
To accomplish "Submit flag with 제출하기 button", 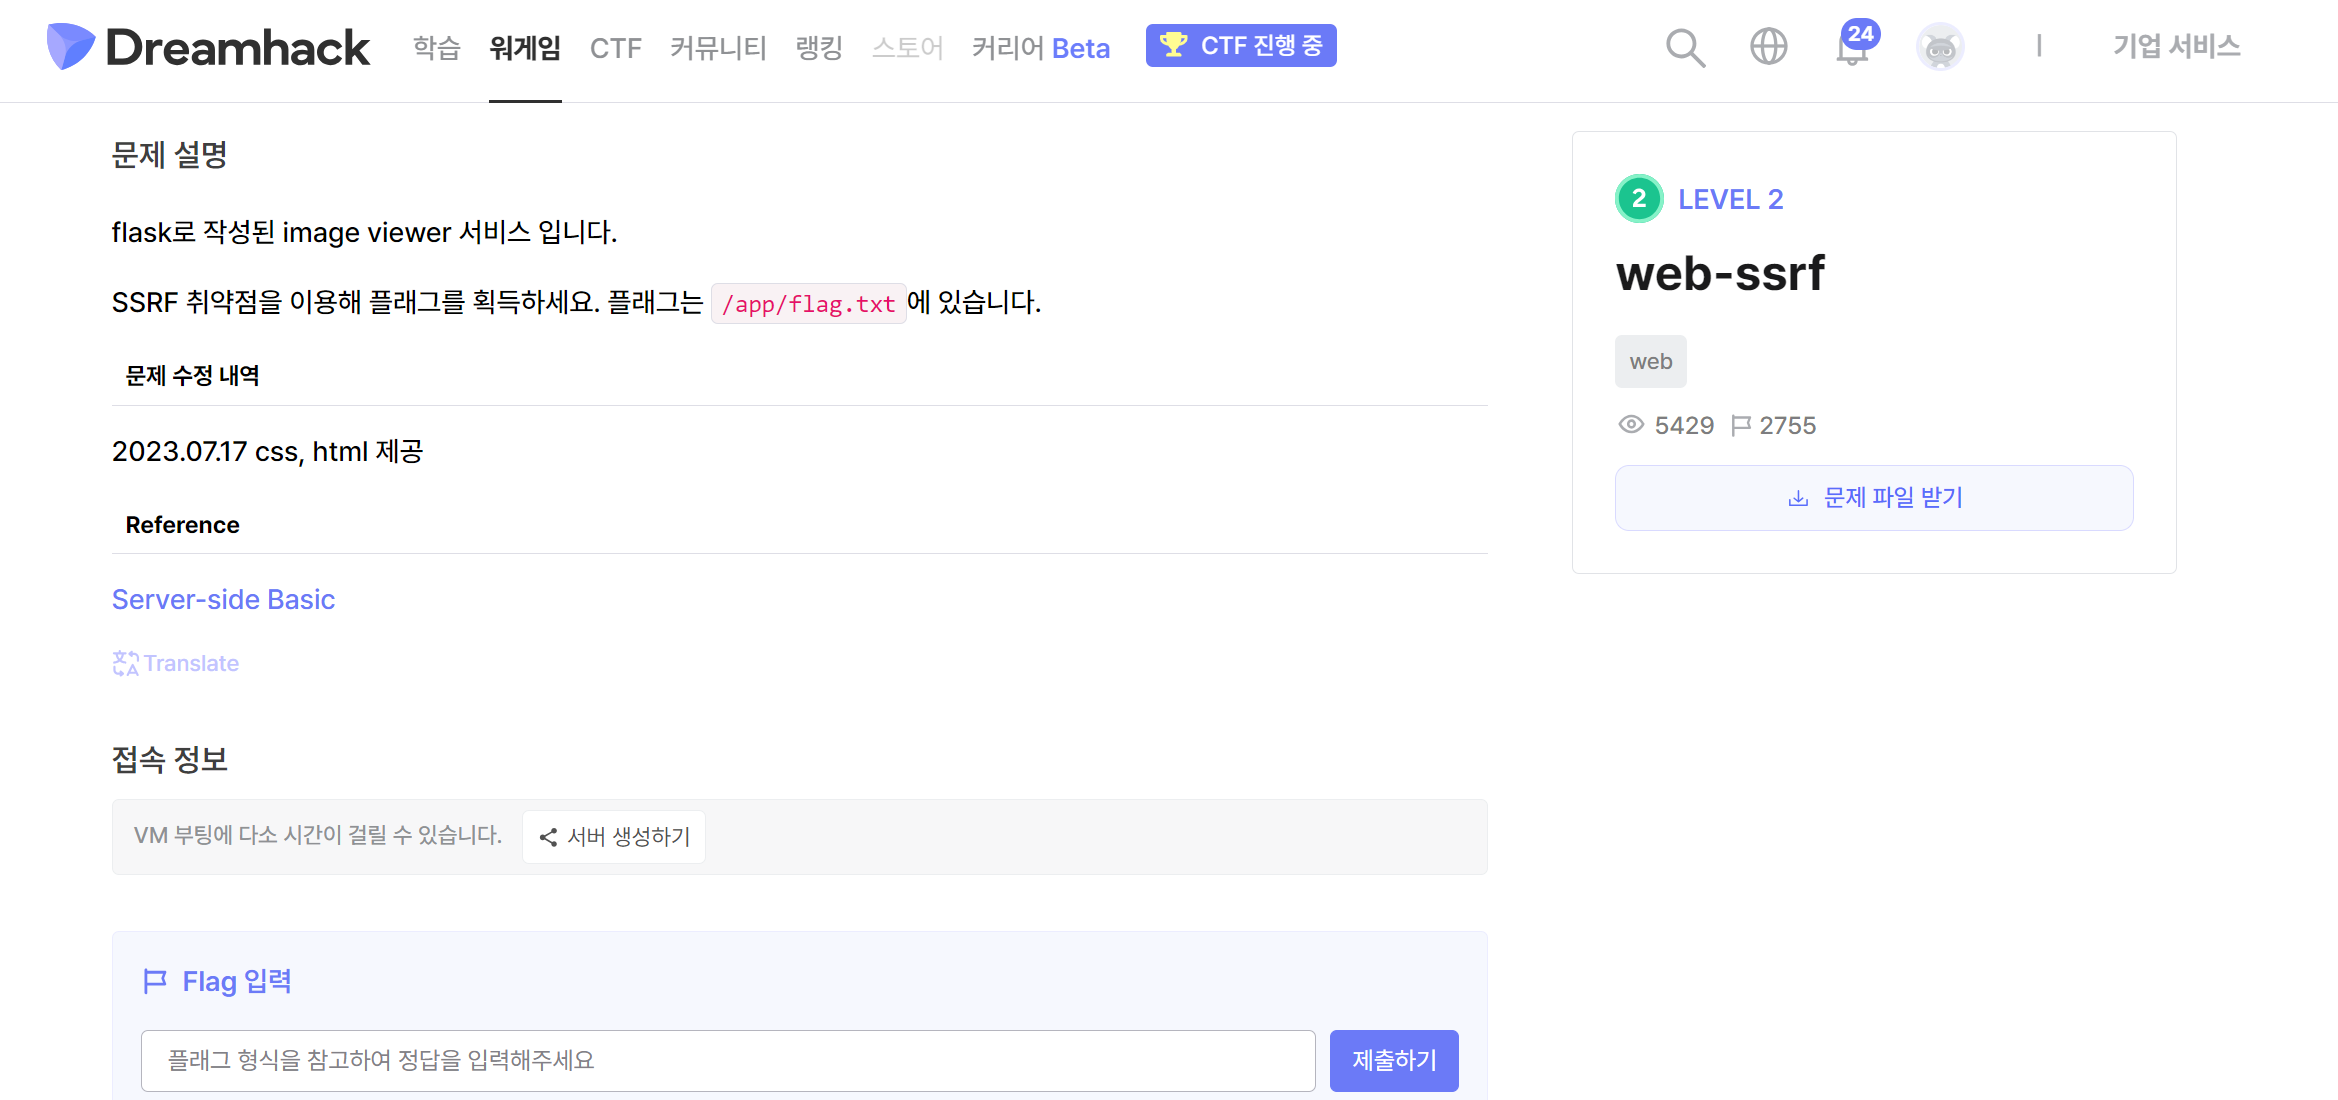I will [x=1394, y=1060].
